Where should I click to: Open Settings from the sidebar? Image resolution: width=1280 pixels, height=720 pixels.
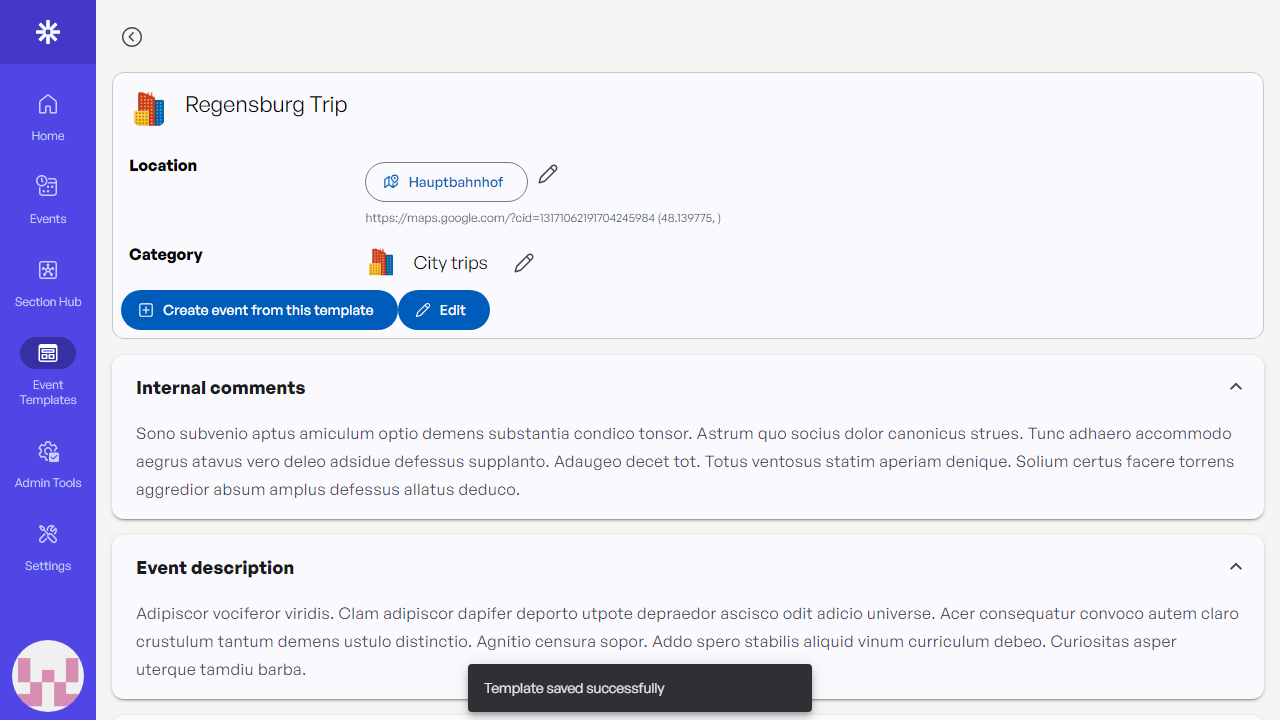pos(48,548)
